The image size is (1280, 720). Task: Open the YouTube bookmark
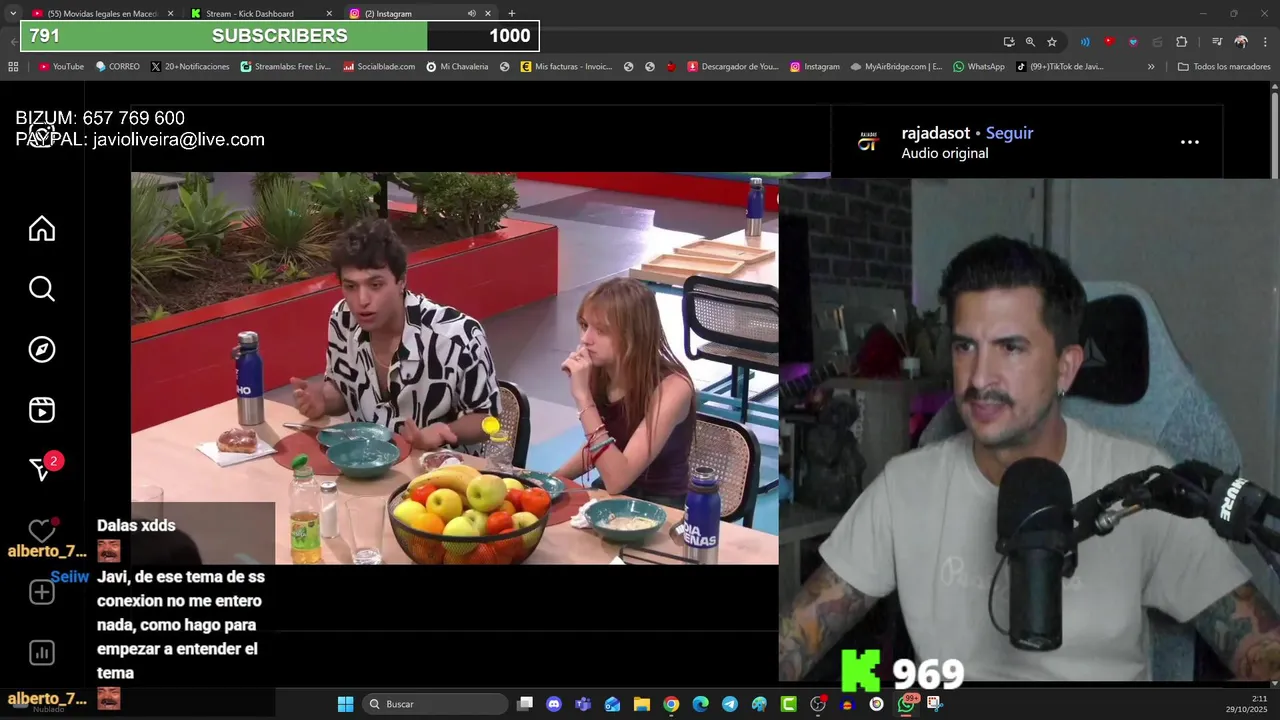coord(61,67)
